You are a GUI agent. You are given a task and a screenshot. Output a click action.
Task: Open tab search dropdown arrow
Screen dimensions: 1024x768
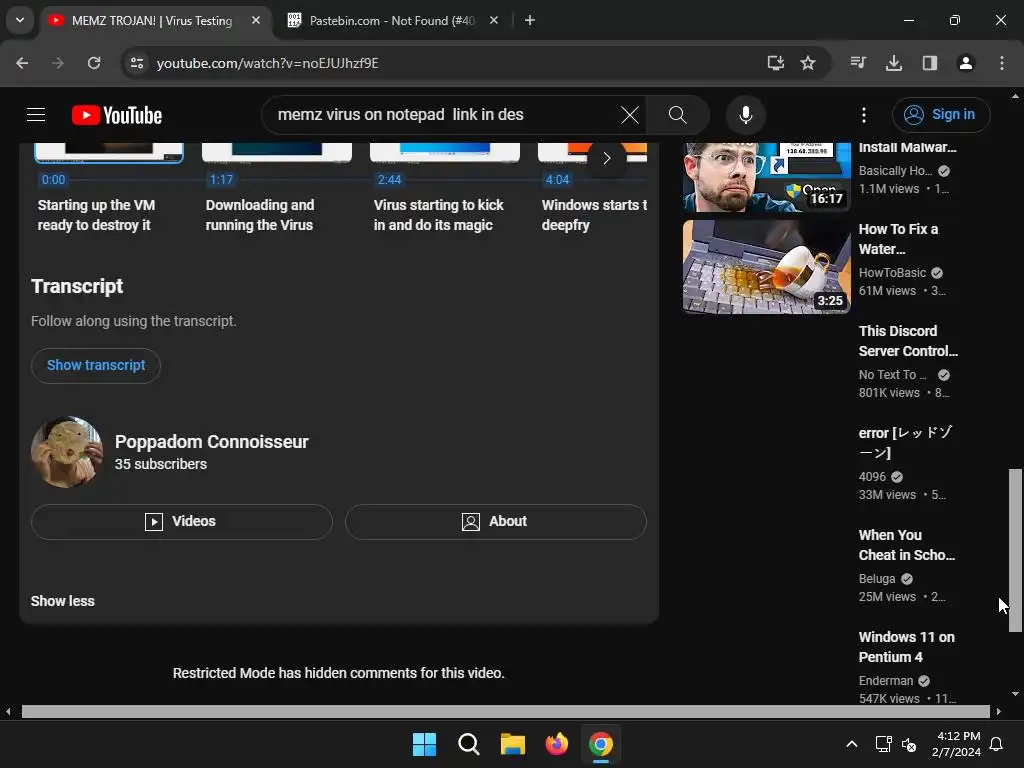pyautogui.click(x=20, y=20)
